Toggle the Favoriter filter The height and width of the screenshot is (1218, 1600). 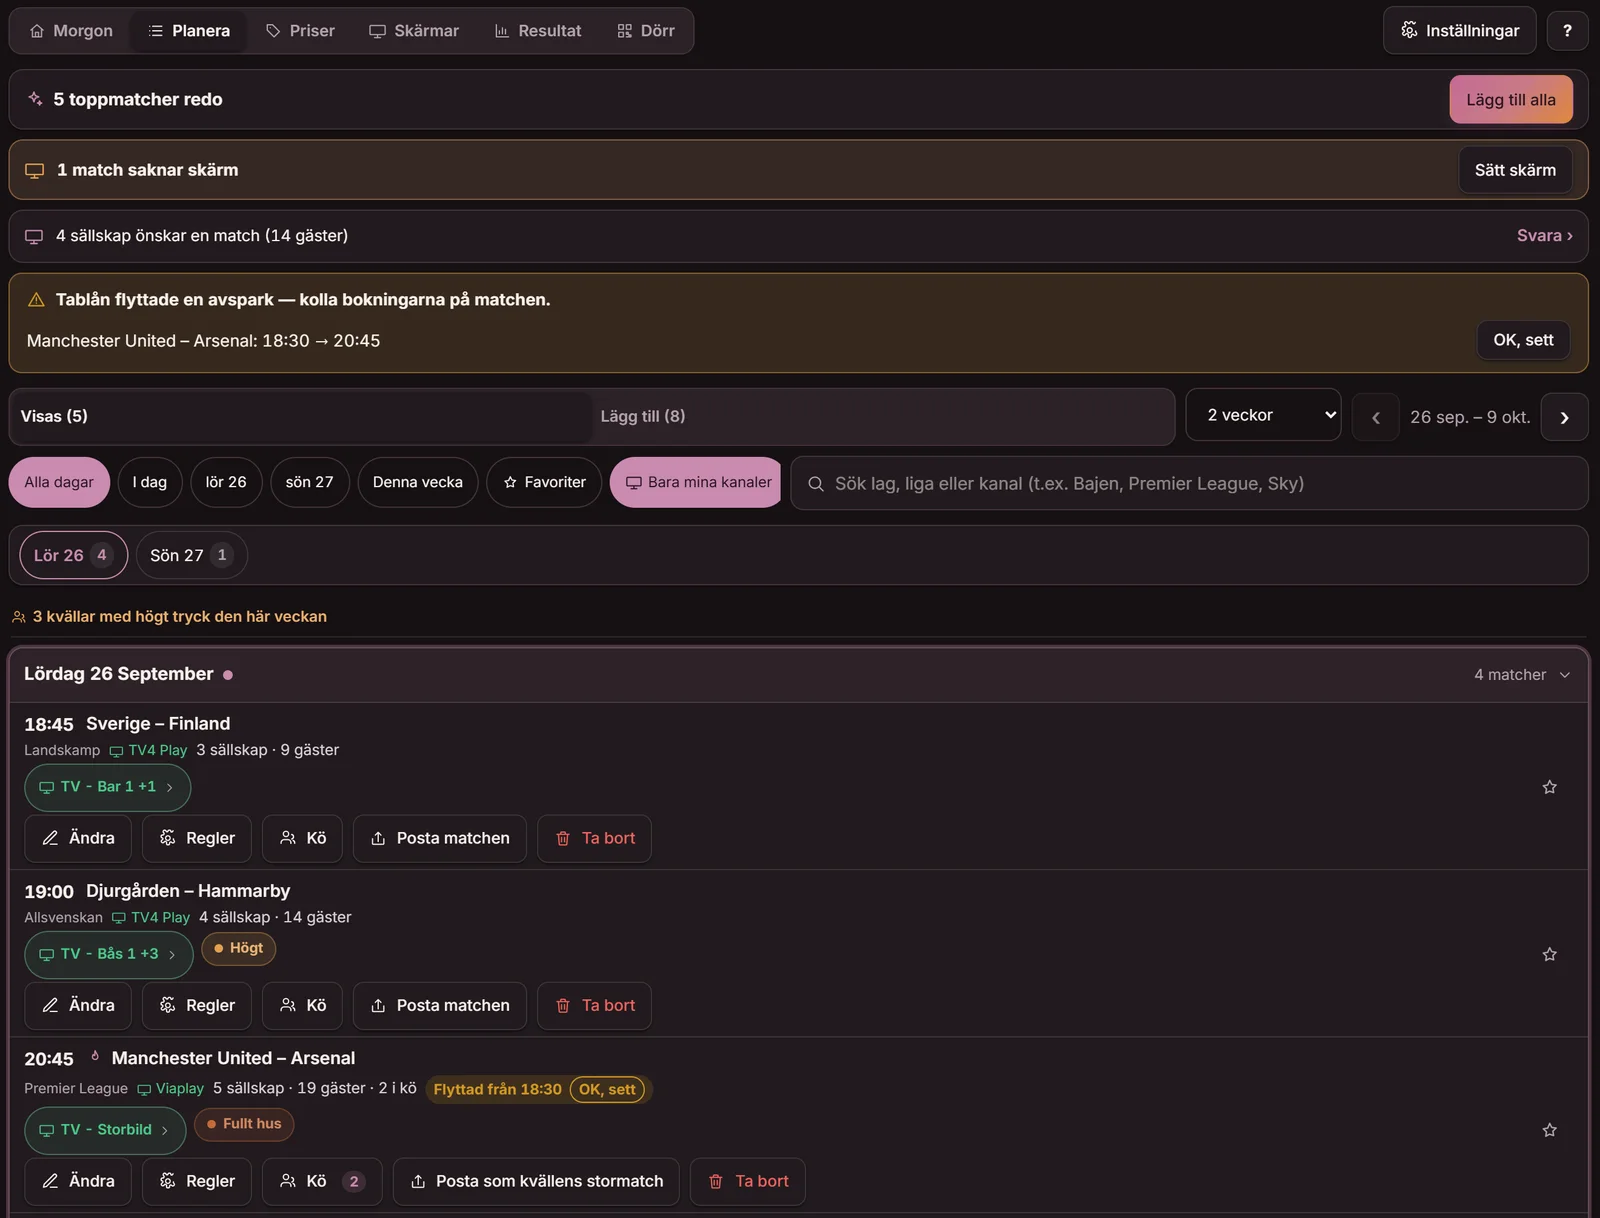click(544, 482)
